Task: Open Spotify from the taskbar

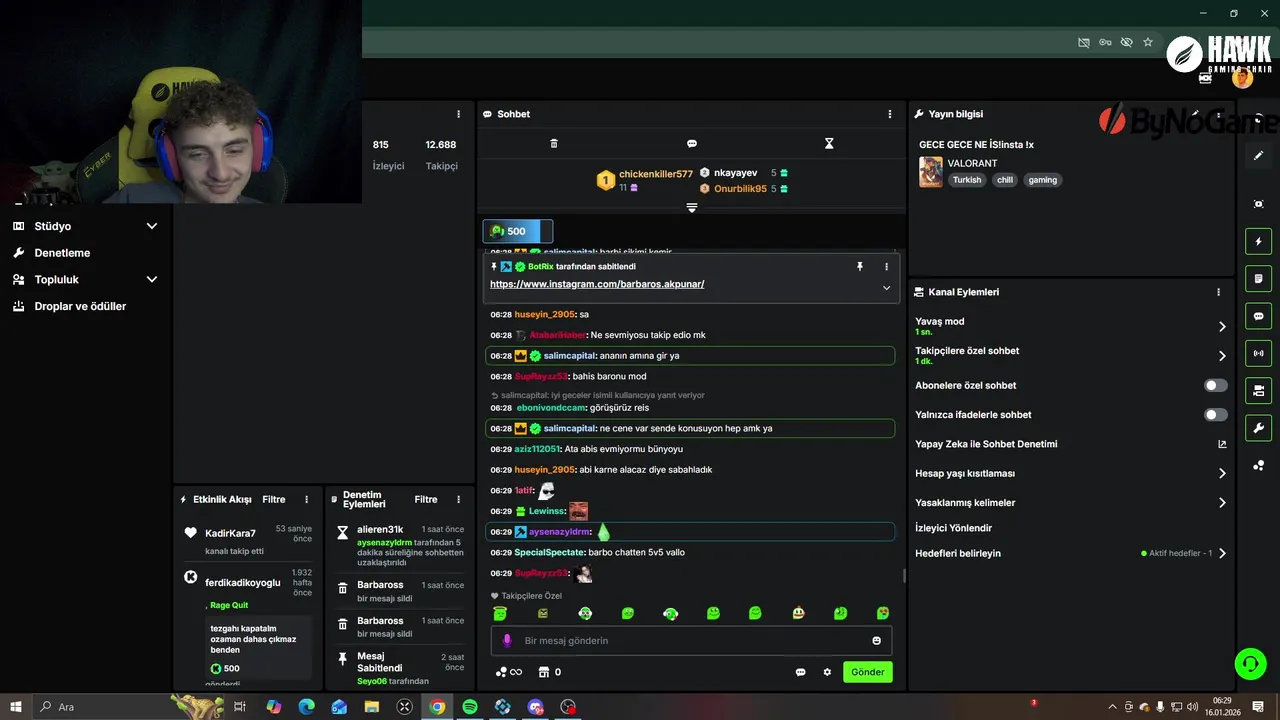Action: pyautogui.click(x=470, y=707)
